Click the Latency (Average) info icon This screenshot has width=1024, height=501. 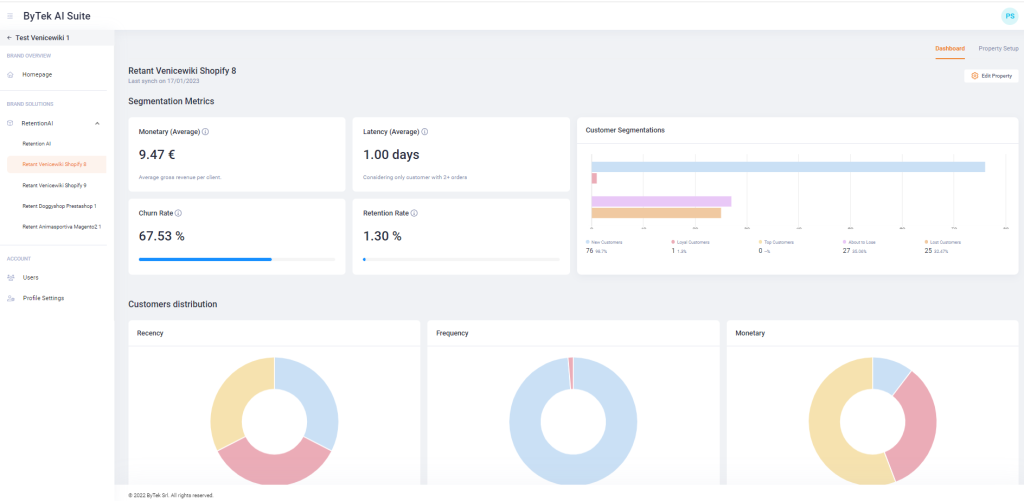pyautogui.click(x=424, y=131)
